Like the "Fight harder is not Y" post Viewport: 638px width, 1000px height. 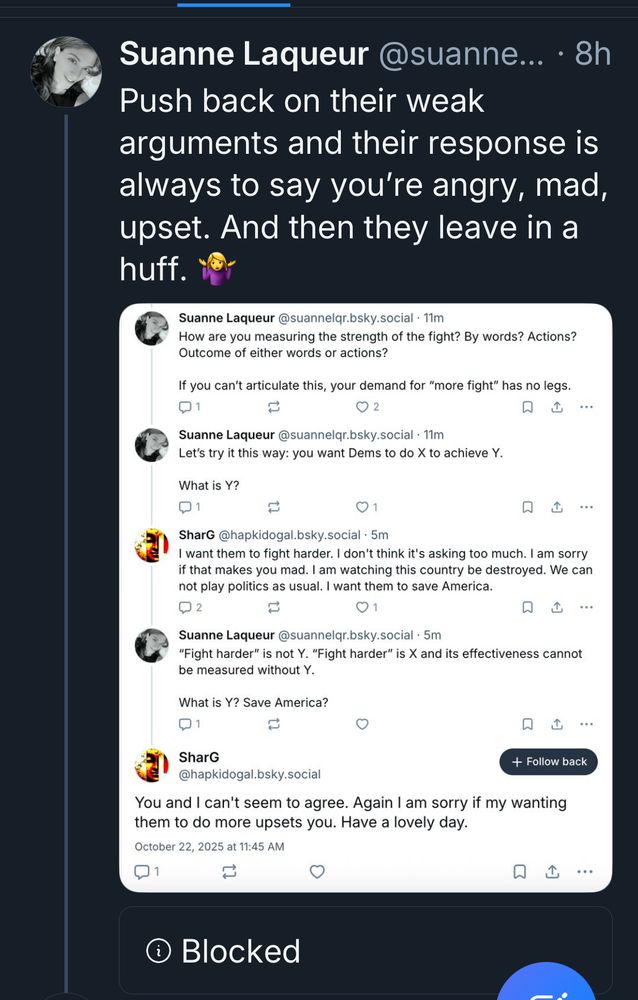362,724
